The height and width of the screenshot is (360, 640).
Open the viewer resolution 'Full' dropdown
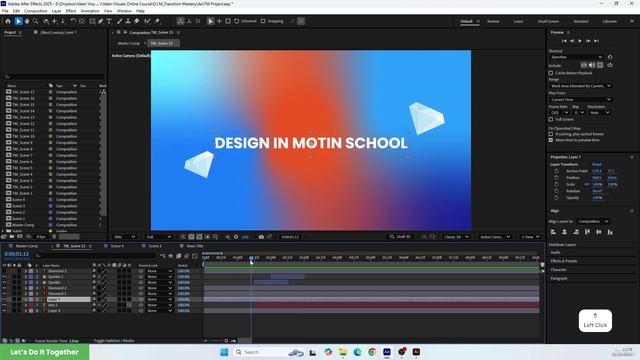[x=158, y=237]
